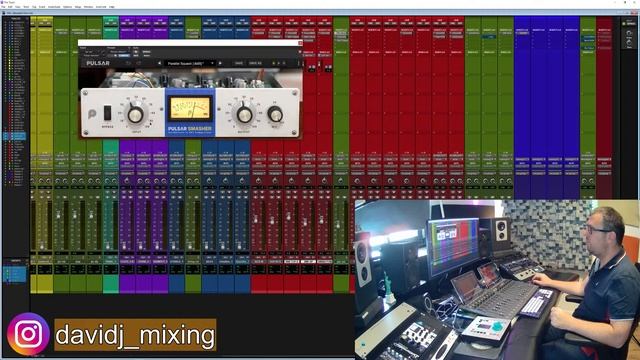Open the Clip menu
640x360 pixels.
[x=34, y=7]
